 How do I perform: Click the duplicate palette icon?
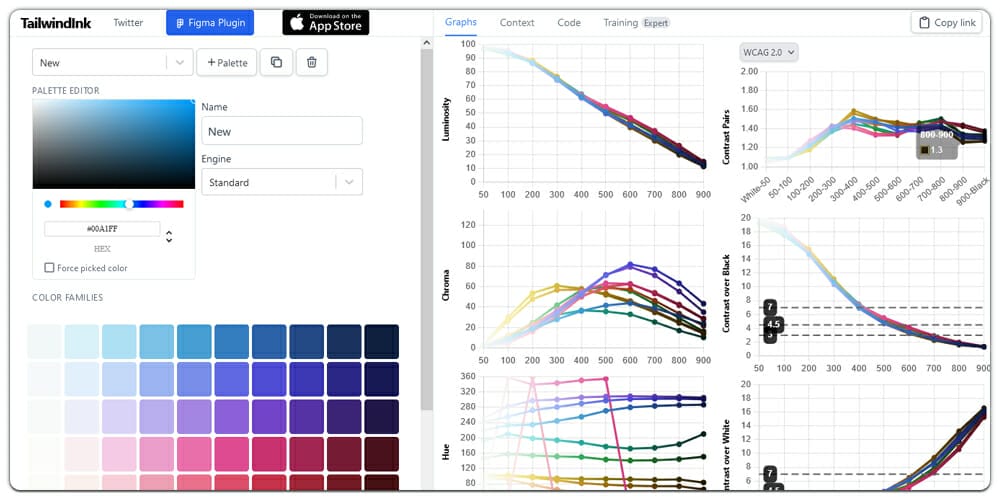pos(276,62)
